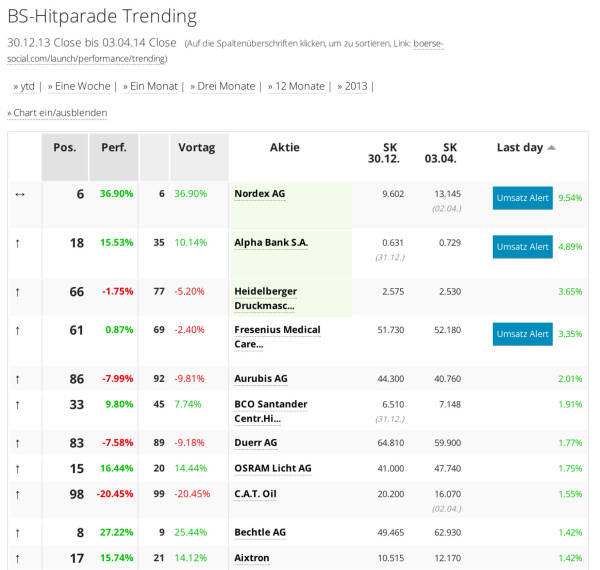Screen dimensions: 600x570
Task: Sort by the SK 03.04. column header
Action: pyautogui.click(x=440, y=153)
